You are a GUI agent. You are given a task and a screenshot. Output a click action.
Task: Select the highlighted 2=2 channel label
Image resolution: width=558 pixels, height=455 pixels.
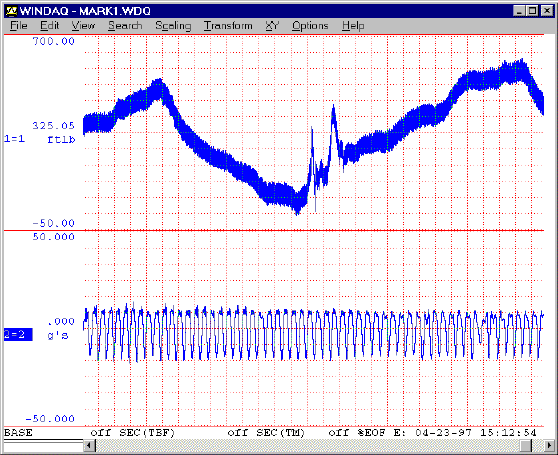(18, 334)
